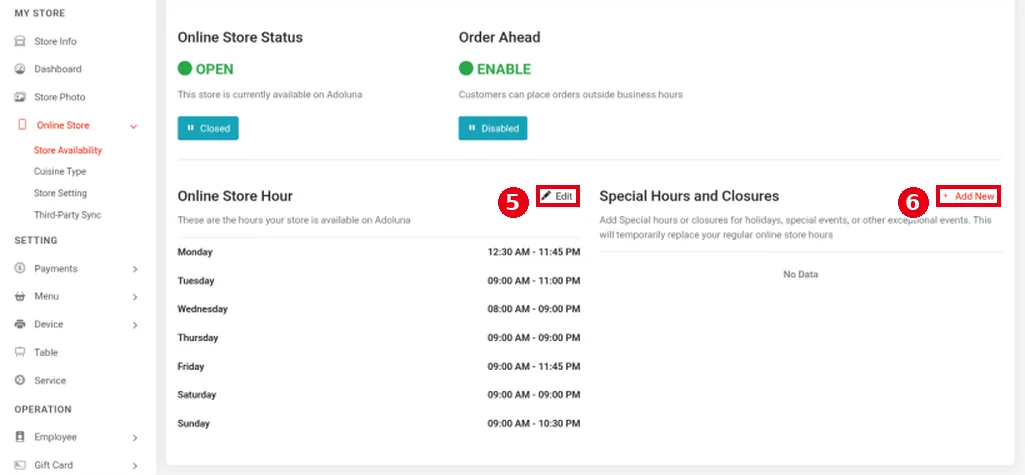This screenshot has height=475, width=1025.
Task: Expand the Payments submenu arrow
Action: (135, 269)
